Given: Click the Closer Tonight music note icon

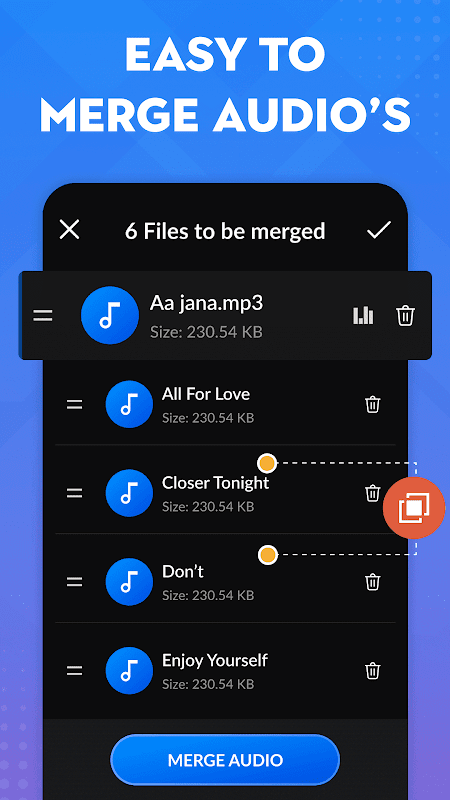Looking at the screenshot, I should 129,493.
